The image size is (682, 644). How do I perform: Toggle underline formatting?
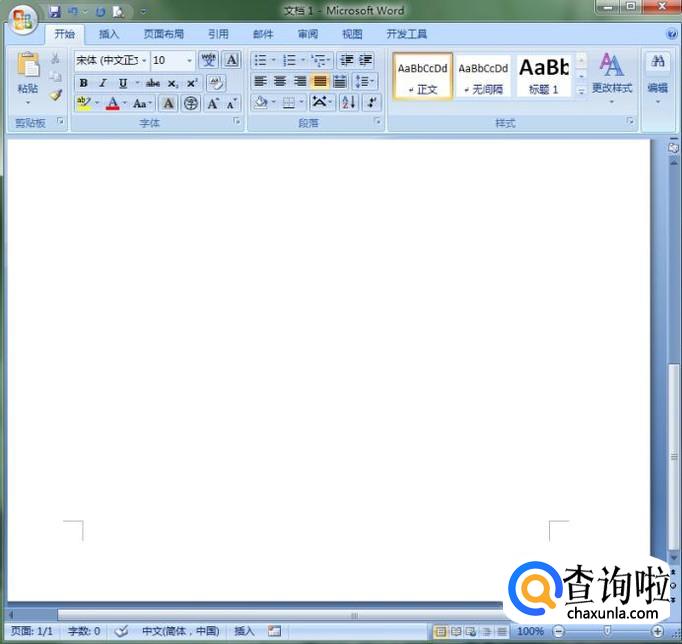[x=123, y=83]
